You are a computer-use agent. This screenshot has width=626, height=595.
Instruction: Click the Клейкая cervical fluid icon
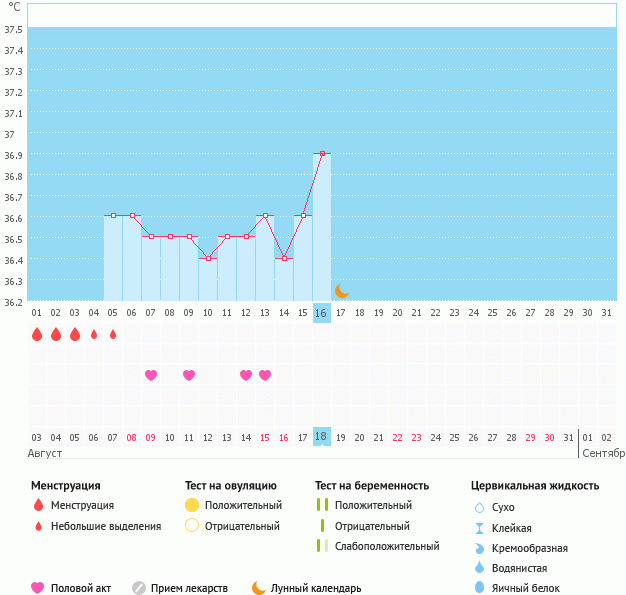480,528
